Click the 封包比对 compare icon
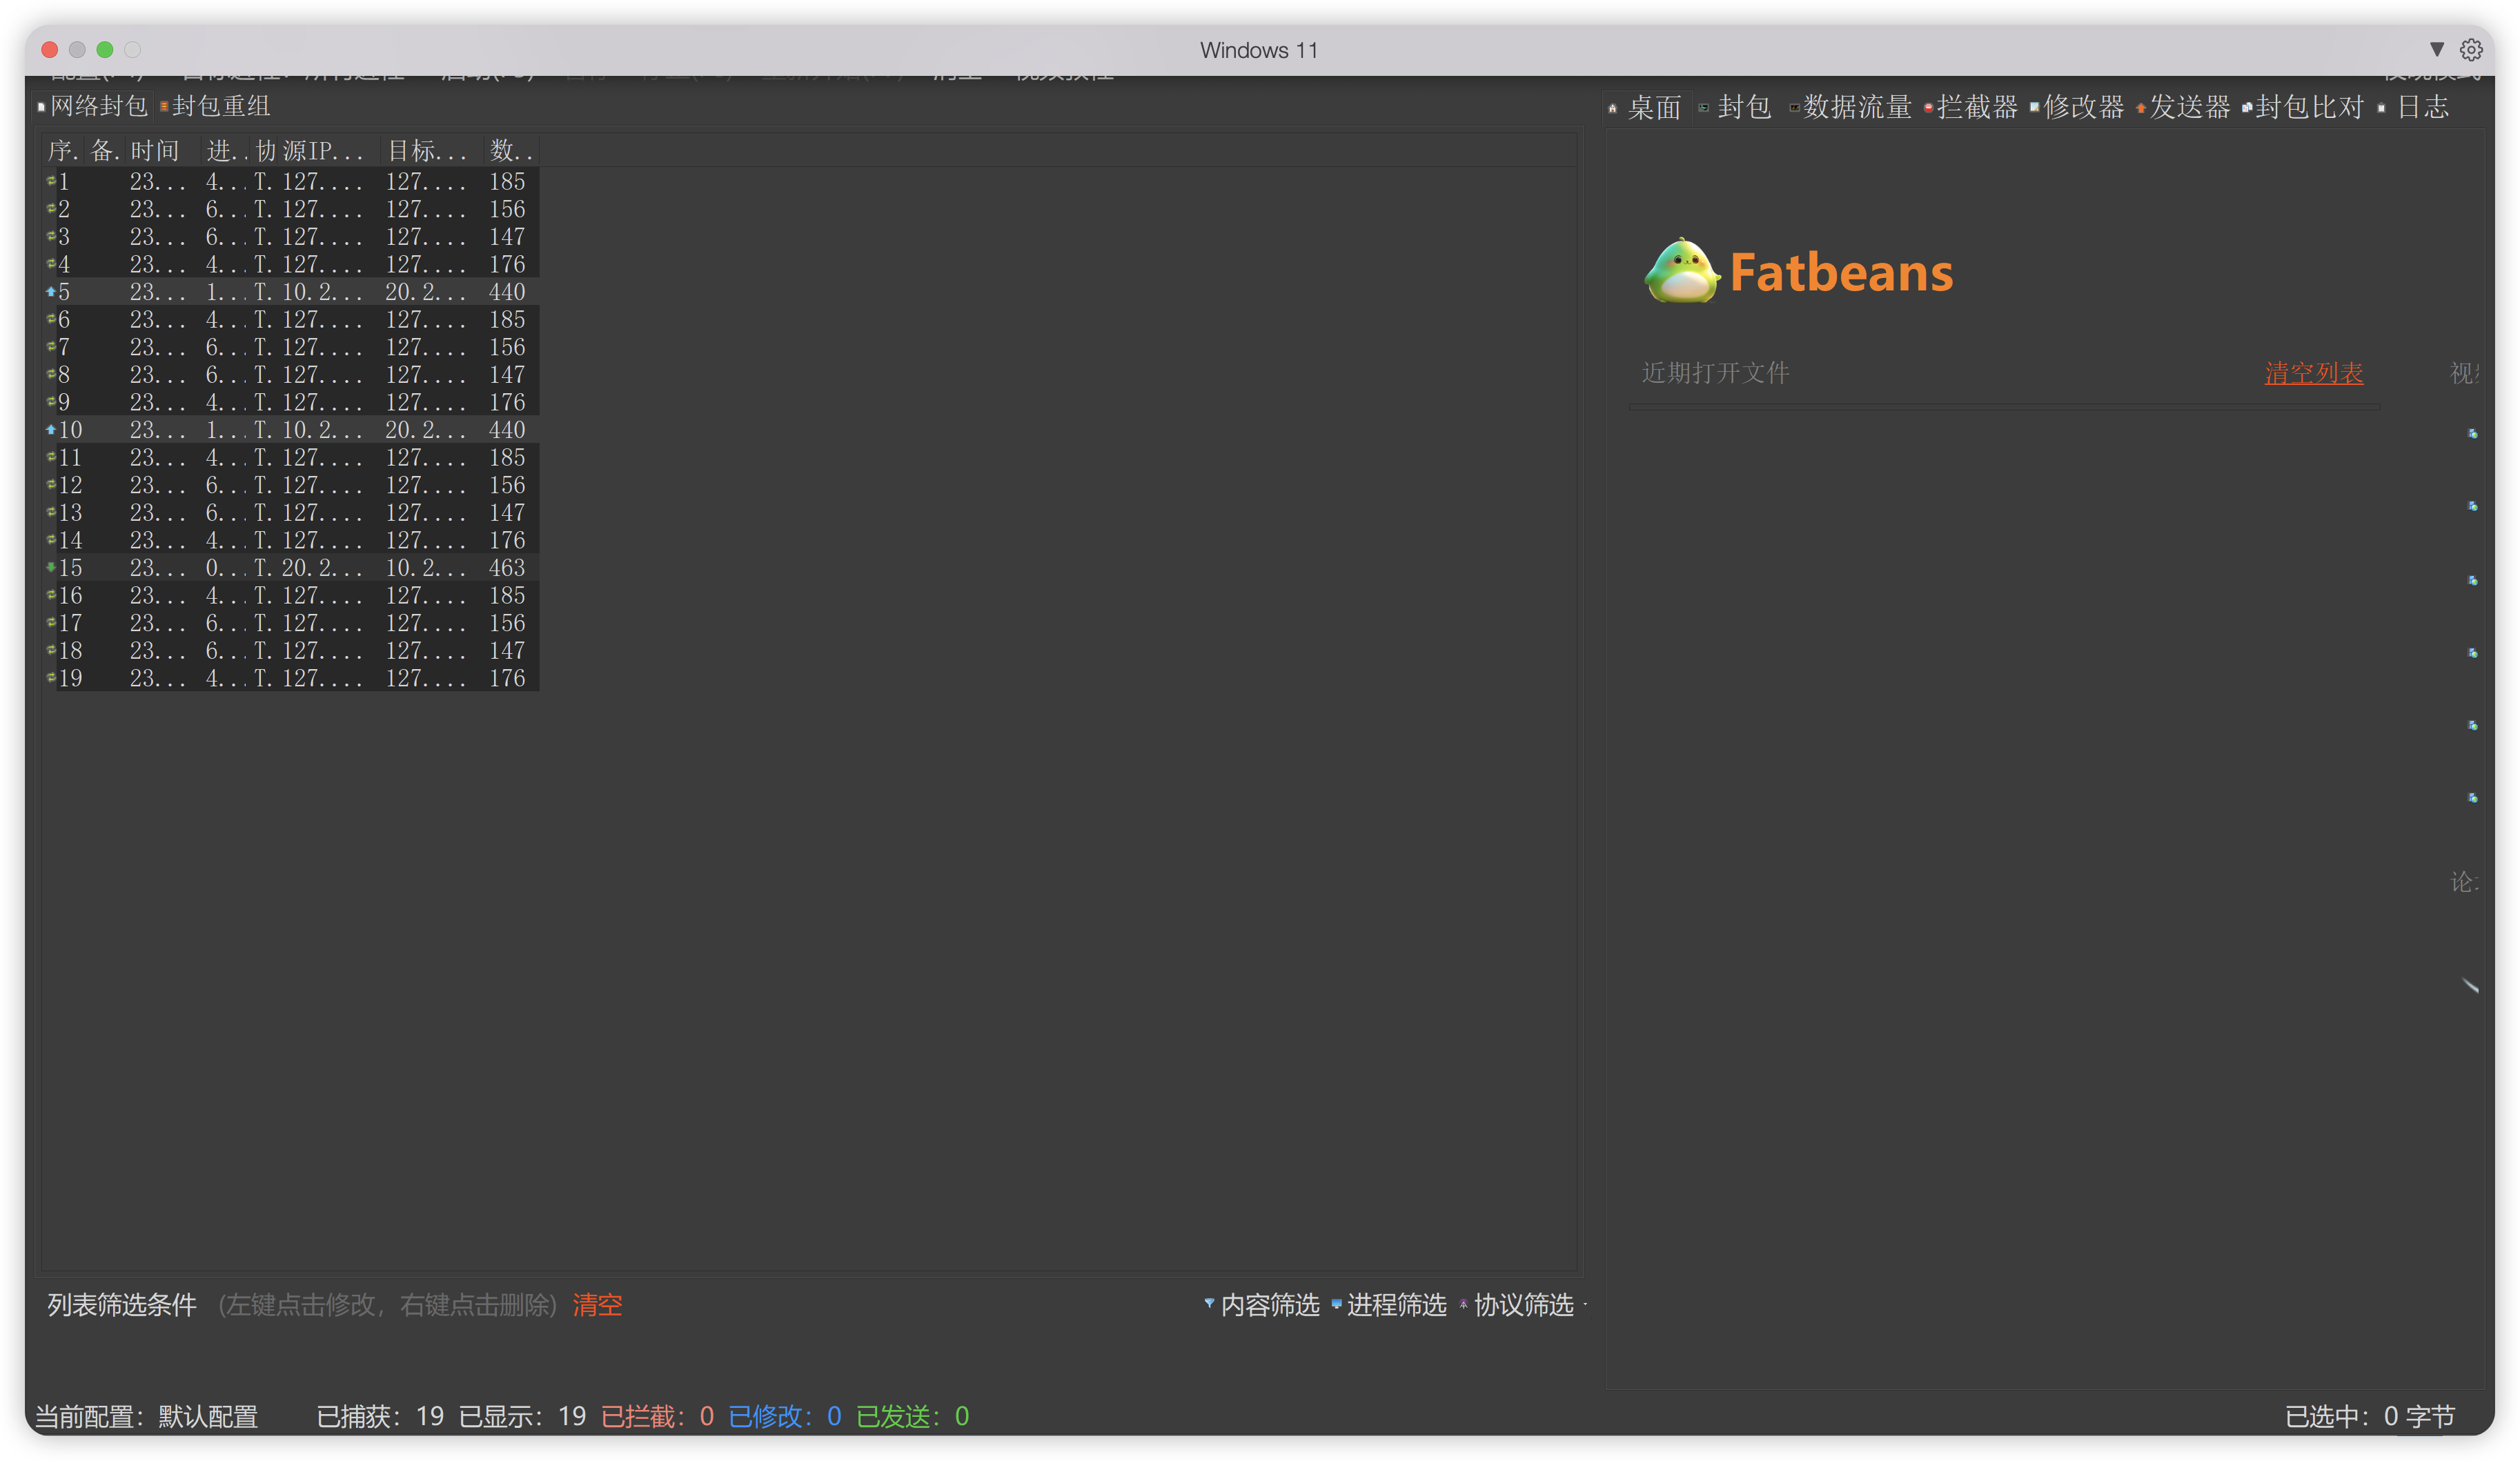Image resolution: width=2520 pixels, height=1461 pixels. 2247,108
